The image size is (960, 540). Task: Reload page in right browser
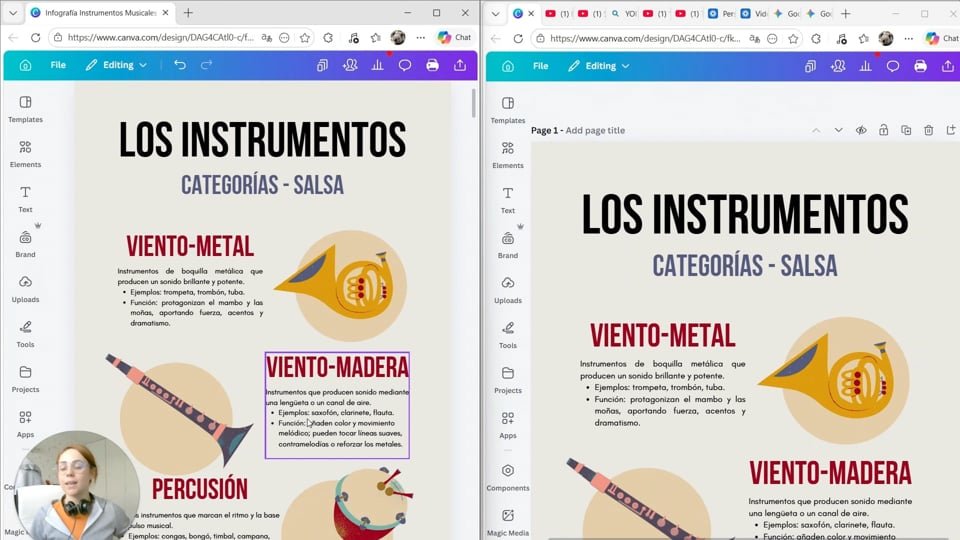click(518, 39)
